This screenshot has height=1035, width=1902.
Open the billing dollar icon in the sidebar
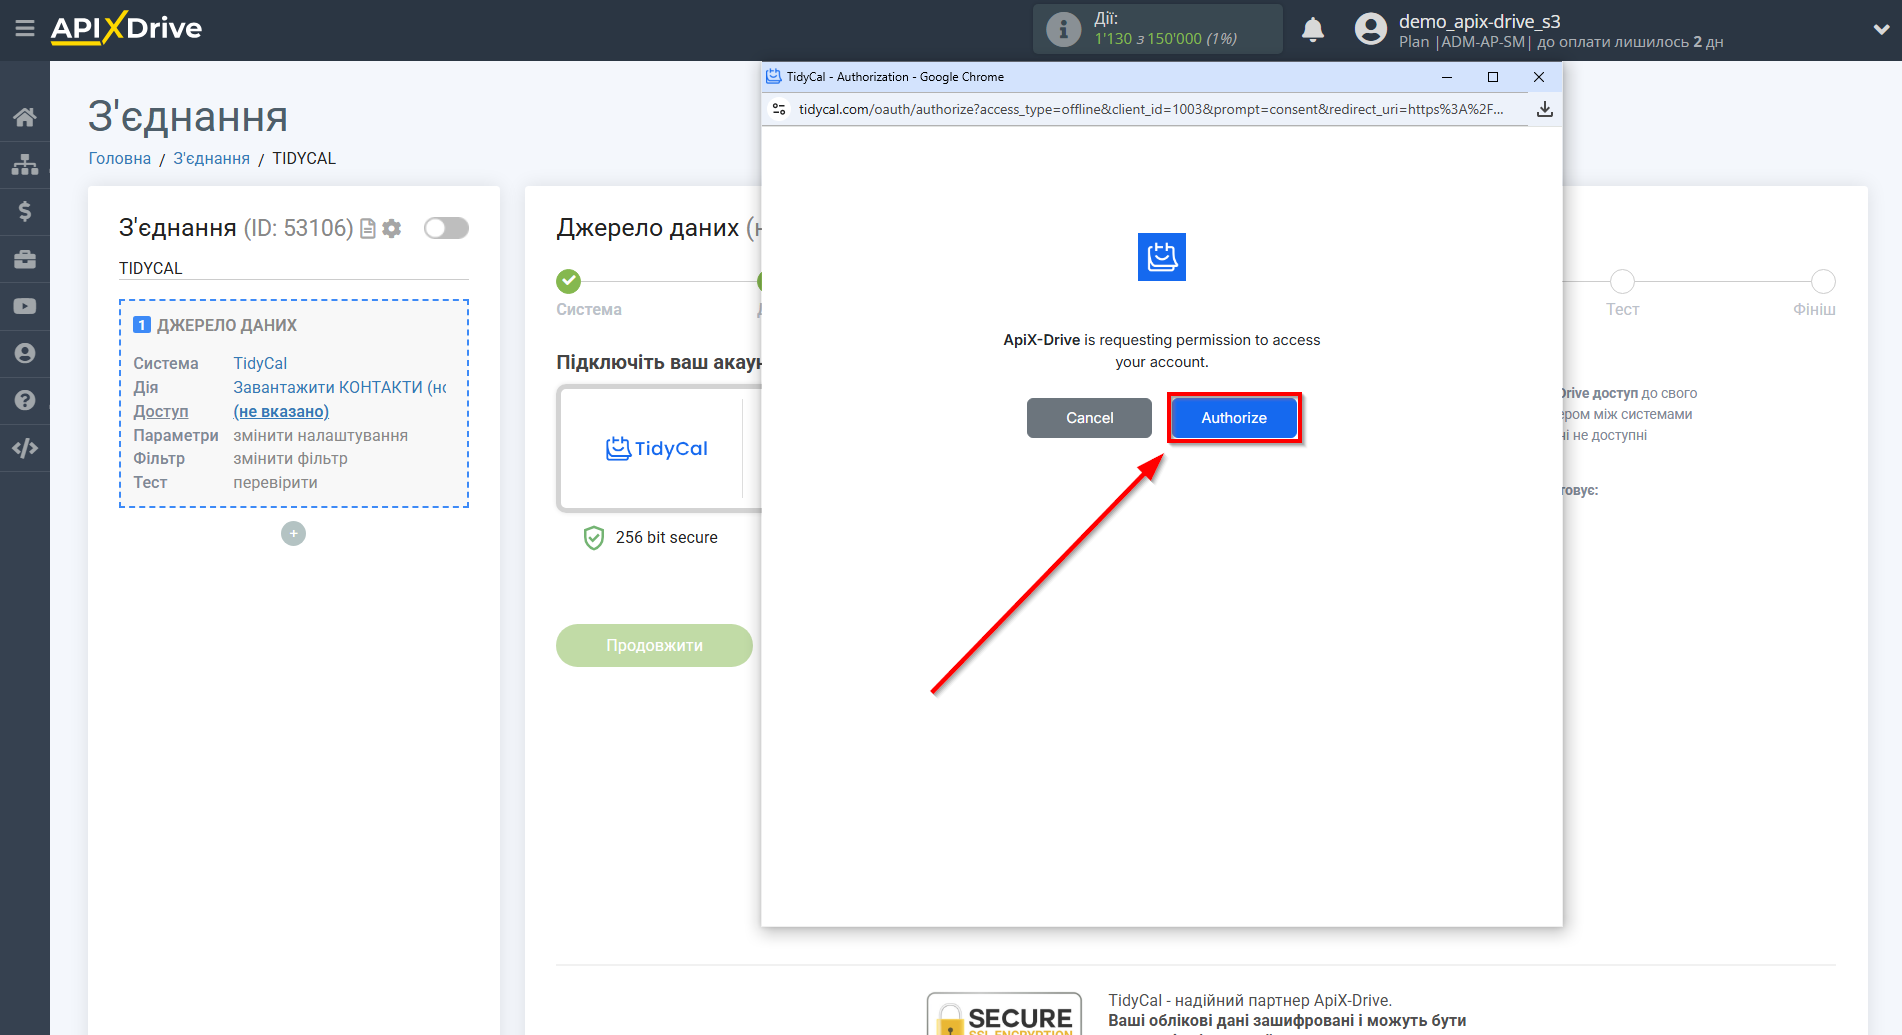[x=25, y=211]
